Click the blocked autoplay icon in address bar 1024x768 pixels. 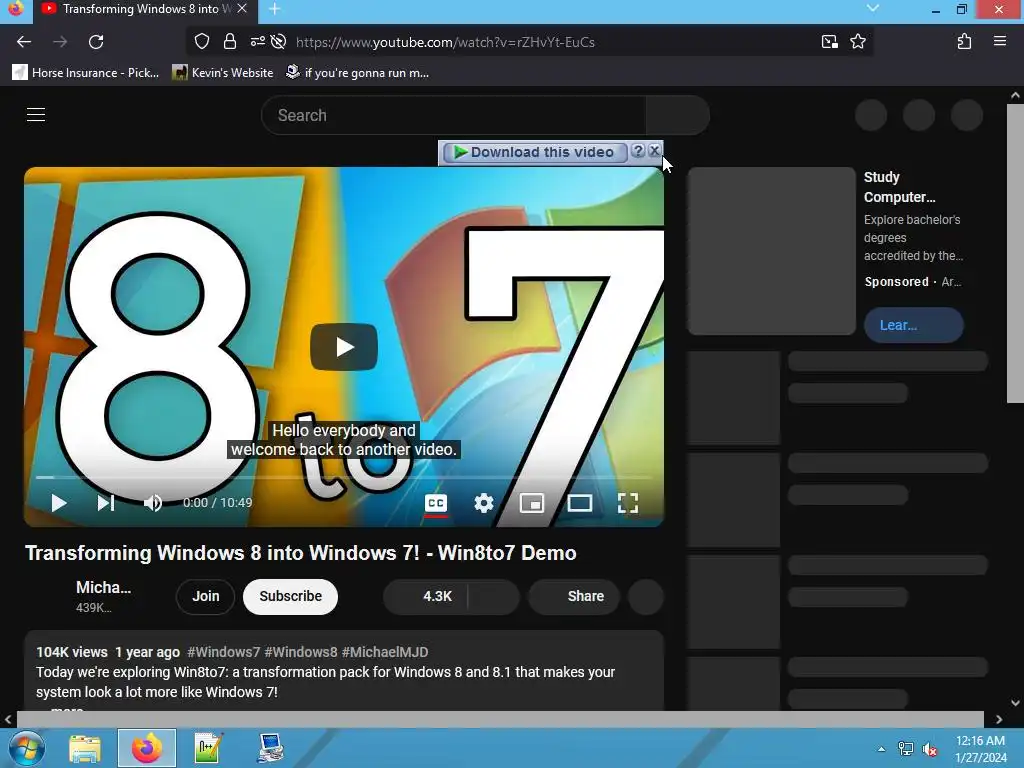[278, 42]
